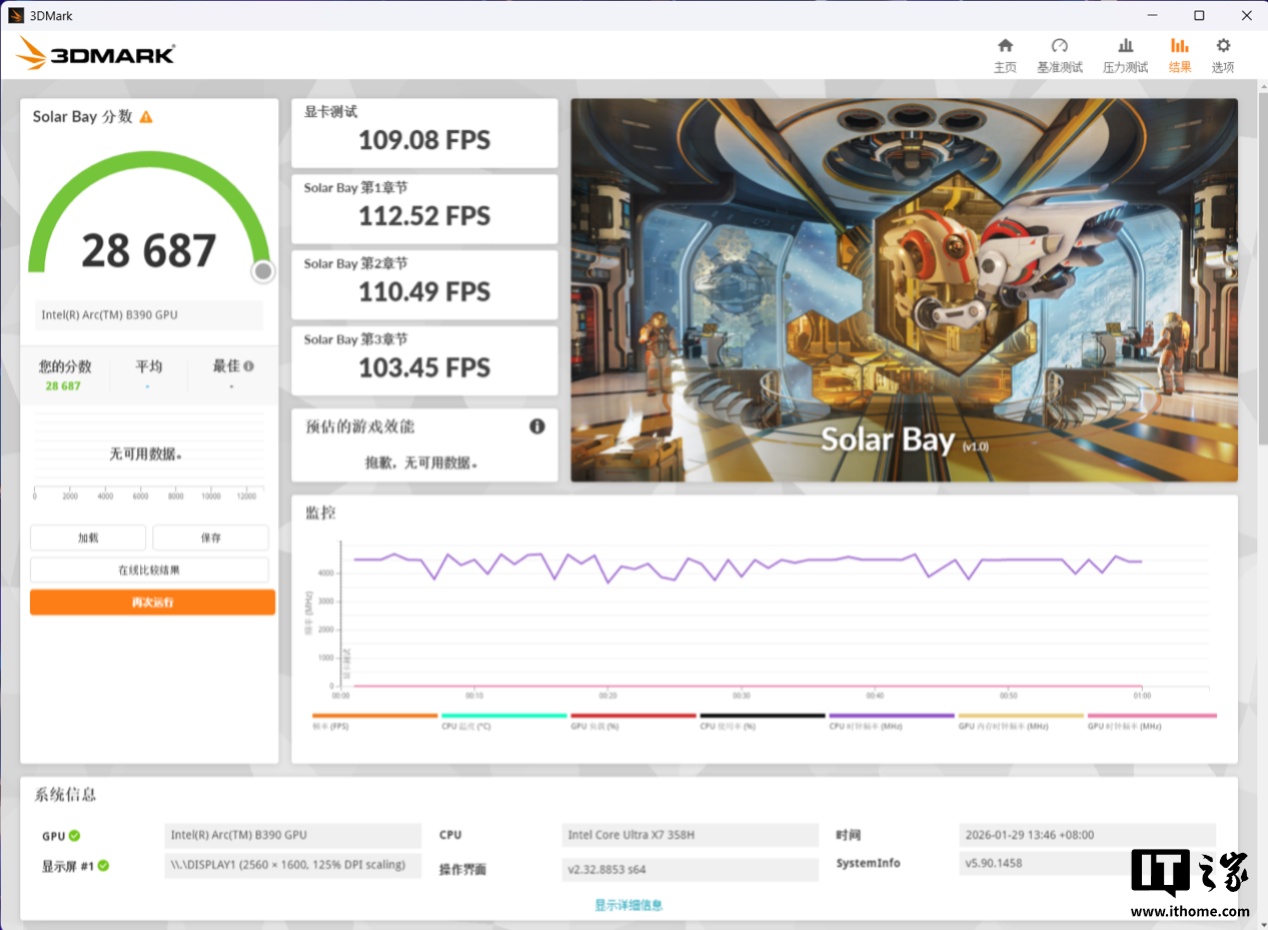
Task: Click the 103.45 FPS chapter 3 value
Action: [424, 368]
